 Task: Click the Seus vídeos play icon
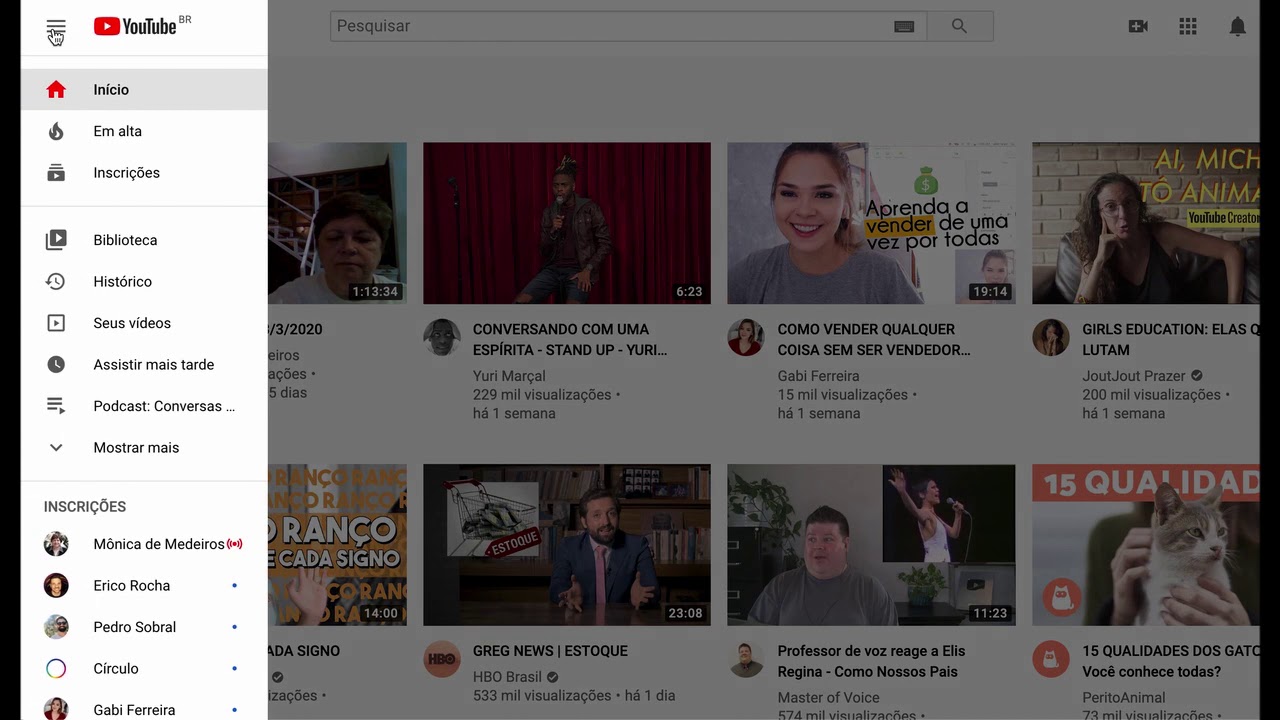pos(56,323)
